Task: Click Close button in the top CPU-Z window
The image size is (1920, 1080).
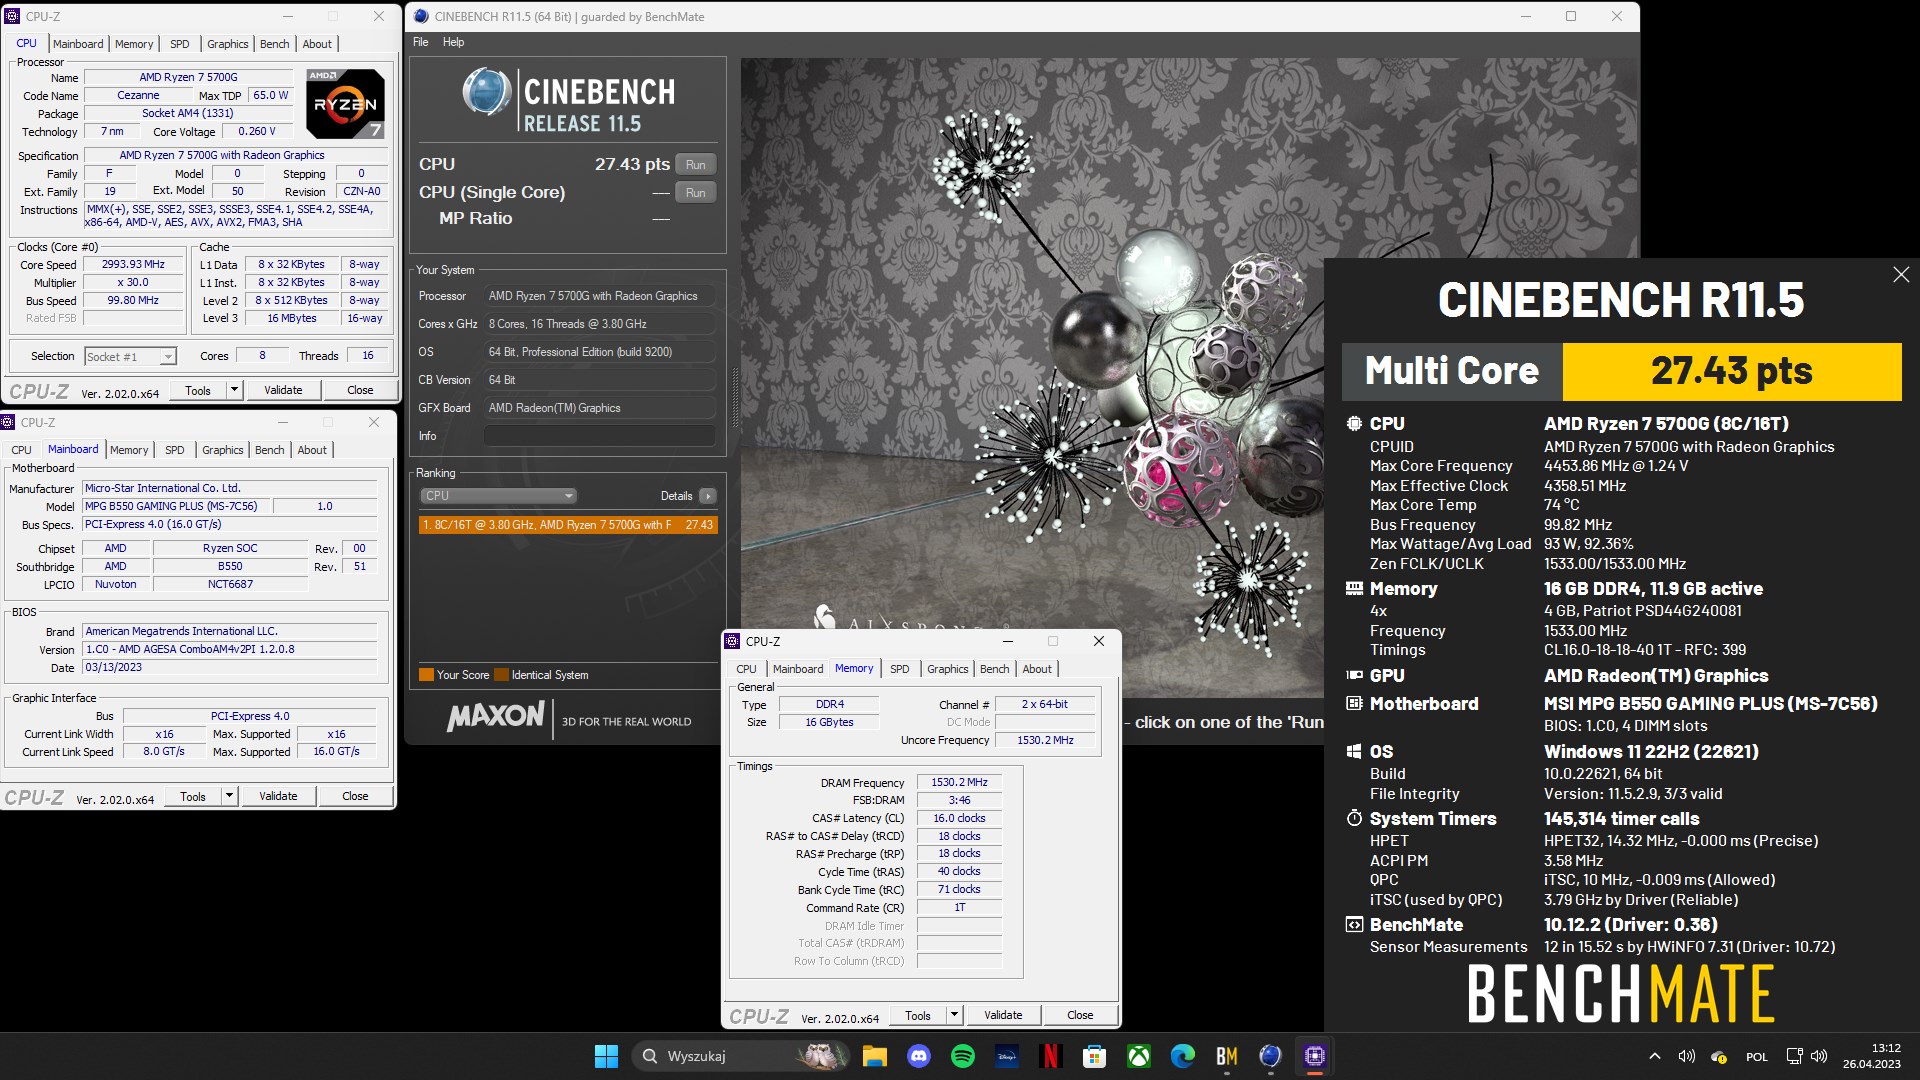Action: coord(360,390)
